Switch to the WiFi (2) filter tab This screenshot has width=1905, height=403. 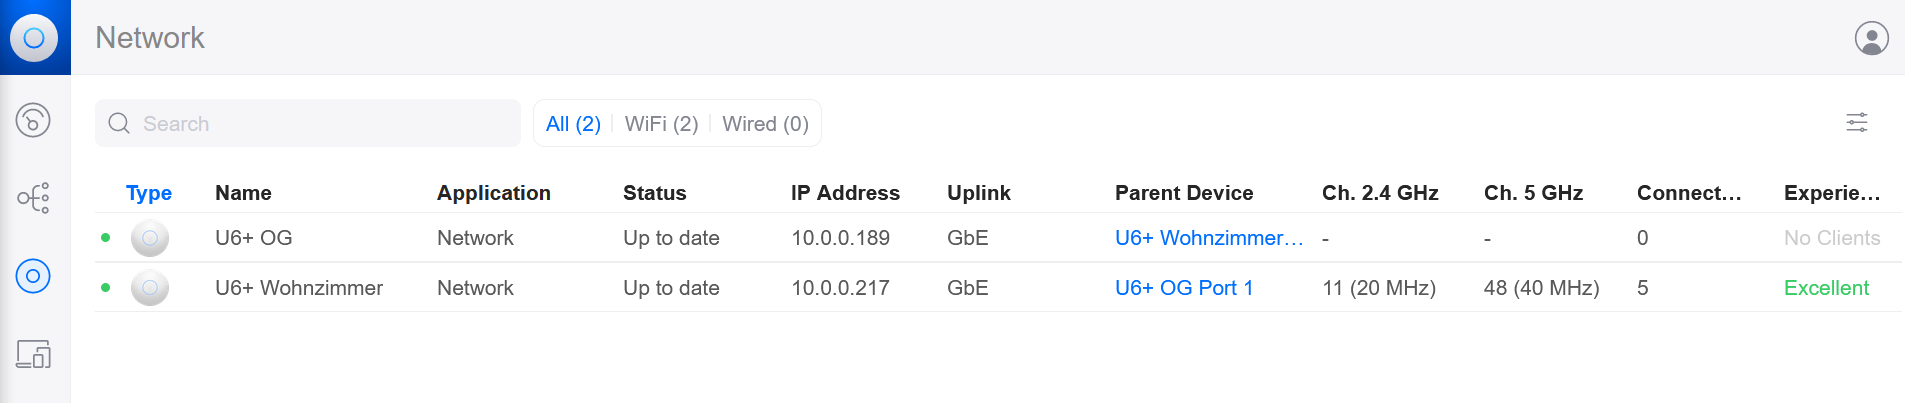click(x=661, y=124)
